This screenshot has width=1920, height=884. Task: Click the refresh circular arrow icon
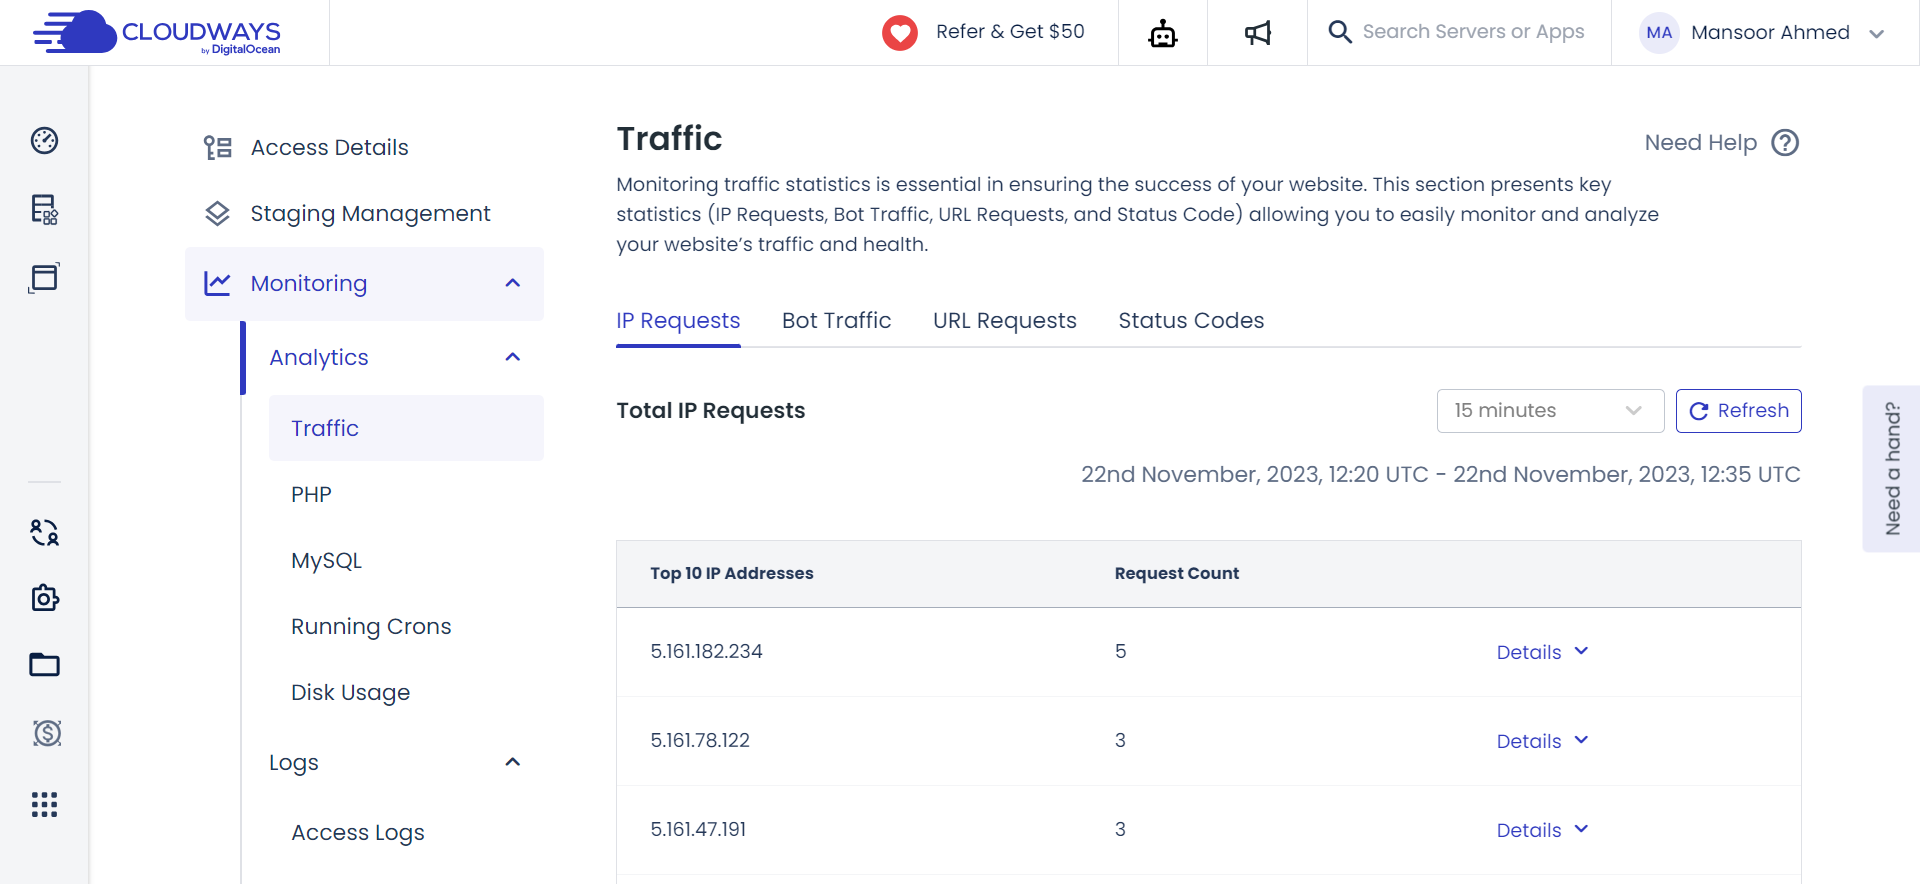pyautogui.click(x=1699, y=411)
